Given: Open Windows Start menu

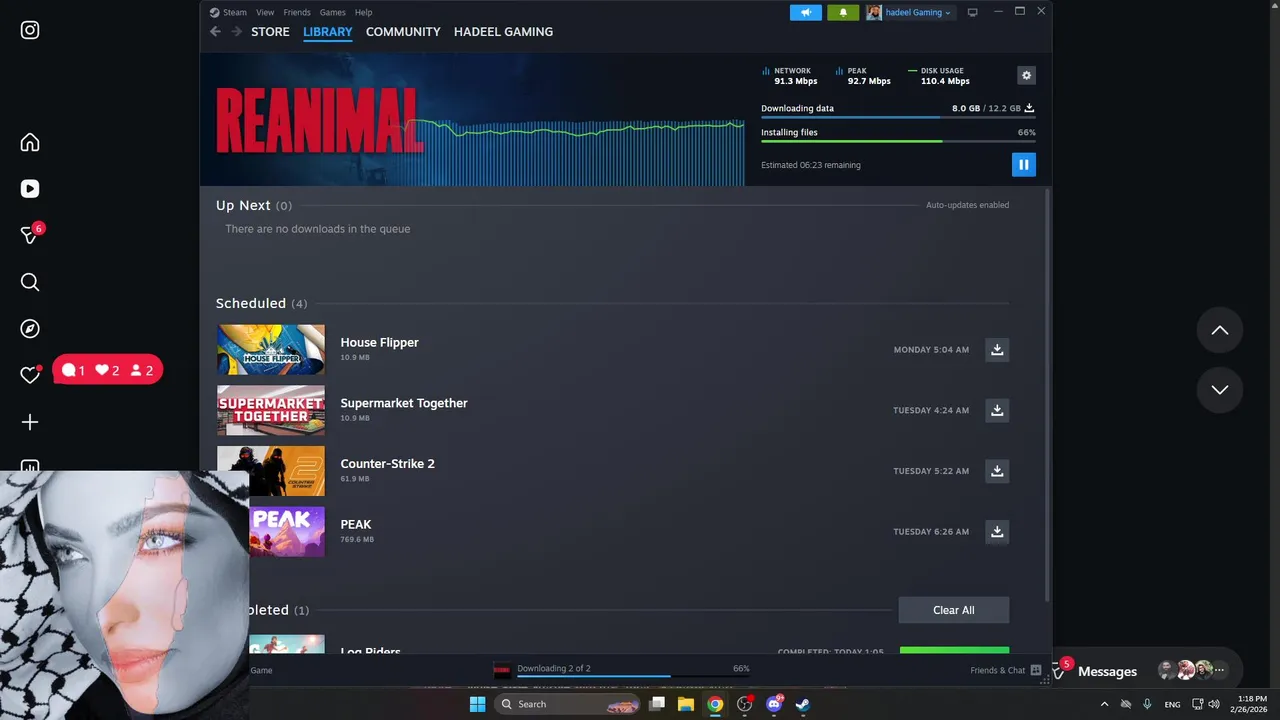Looking at the screenshot, I should 478,704.
